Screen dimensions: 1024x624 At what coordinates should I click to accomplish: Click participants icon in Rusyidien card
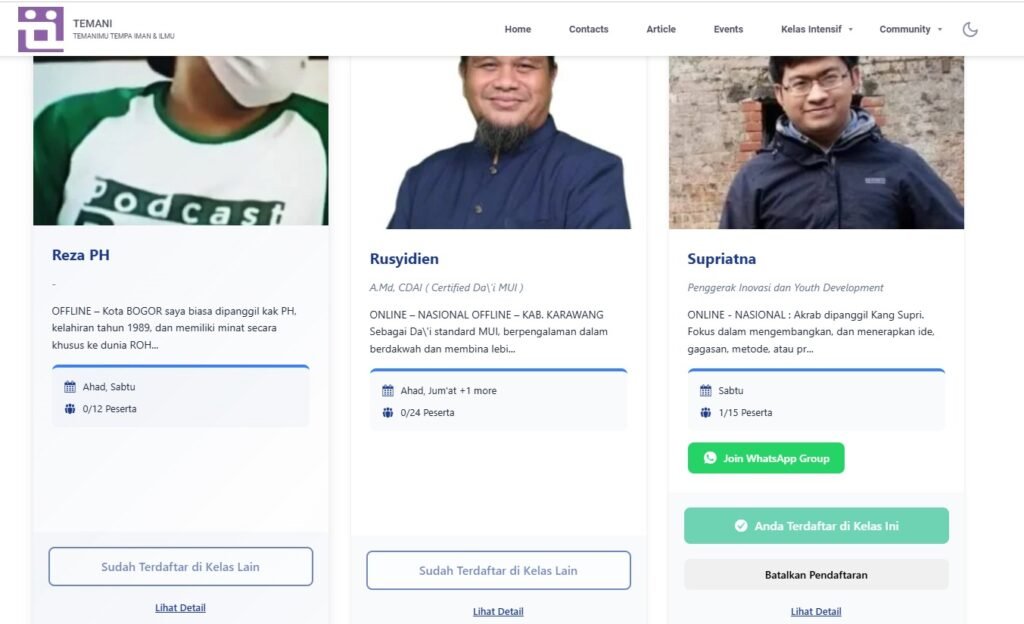pyautogui.click(x=388, y=413)
